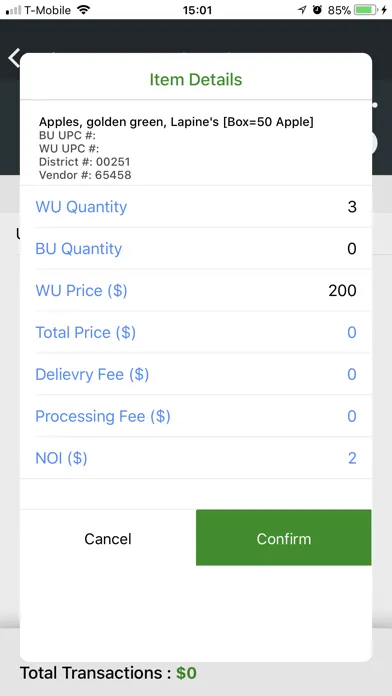Viewport: 392px width, 696px height.
Task: Cancel the Item Details dialog
Action: [108, 538]
